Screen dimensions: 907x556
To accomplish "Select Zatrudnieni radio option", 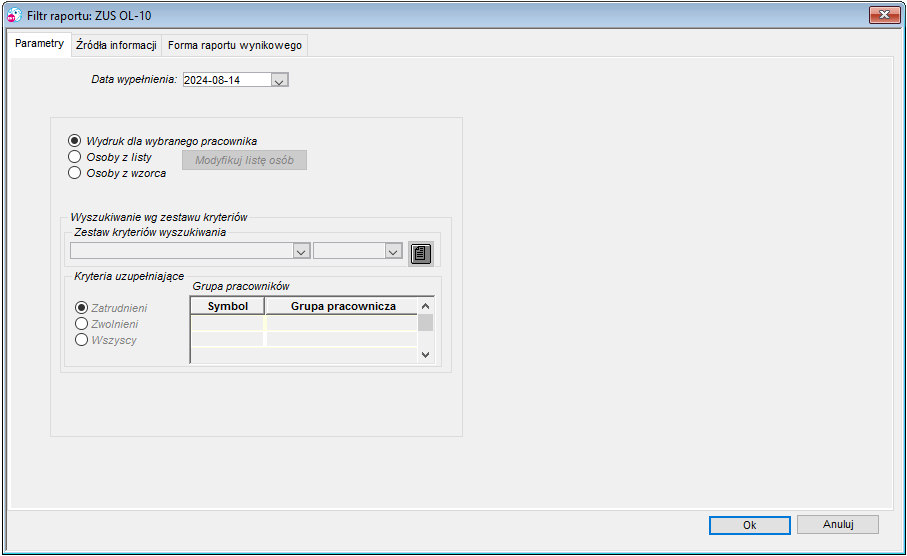I will click(82, 308).
